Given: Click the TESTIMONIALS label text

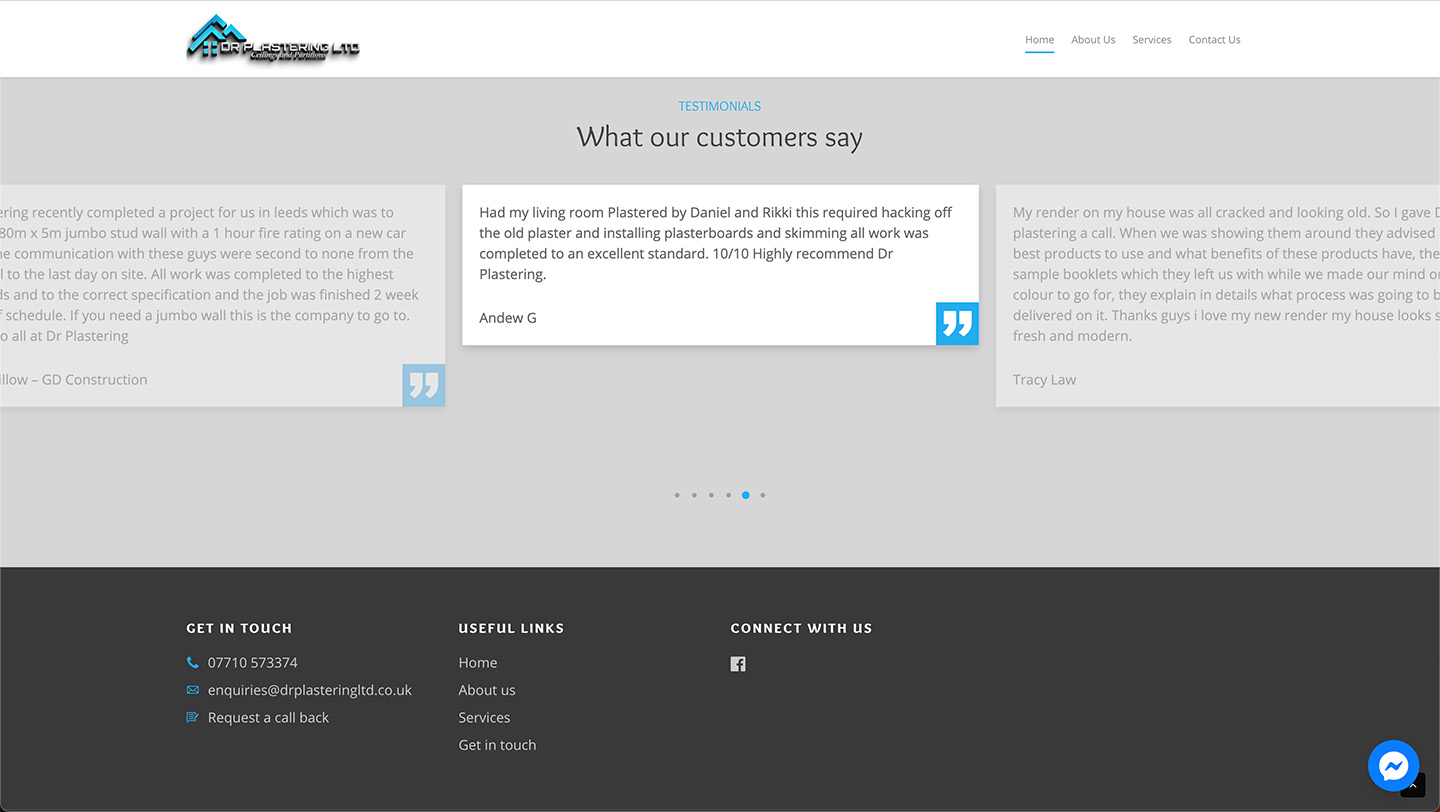Looking at the screenshot, I should pyautogui.click(x=720, y=106).
